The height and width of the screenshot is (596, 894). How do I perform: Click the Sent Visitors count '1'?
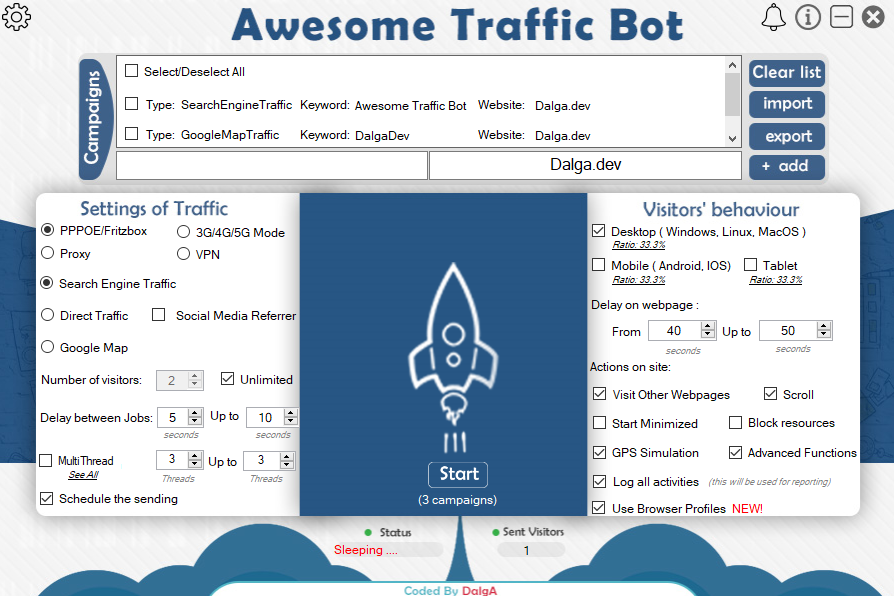(x=526, y=550)
